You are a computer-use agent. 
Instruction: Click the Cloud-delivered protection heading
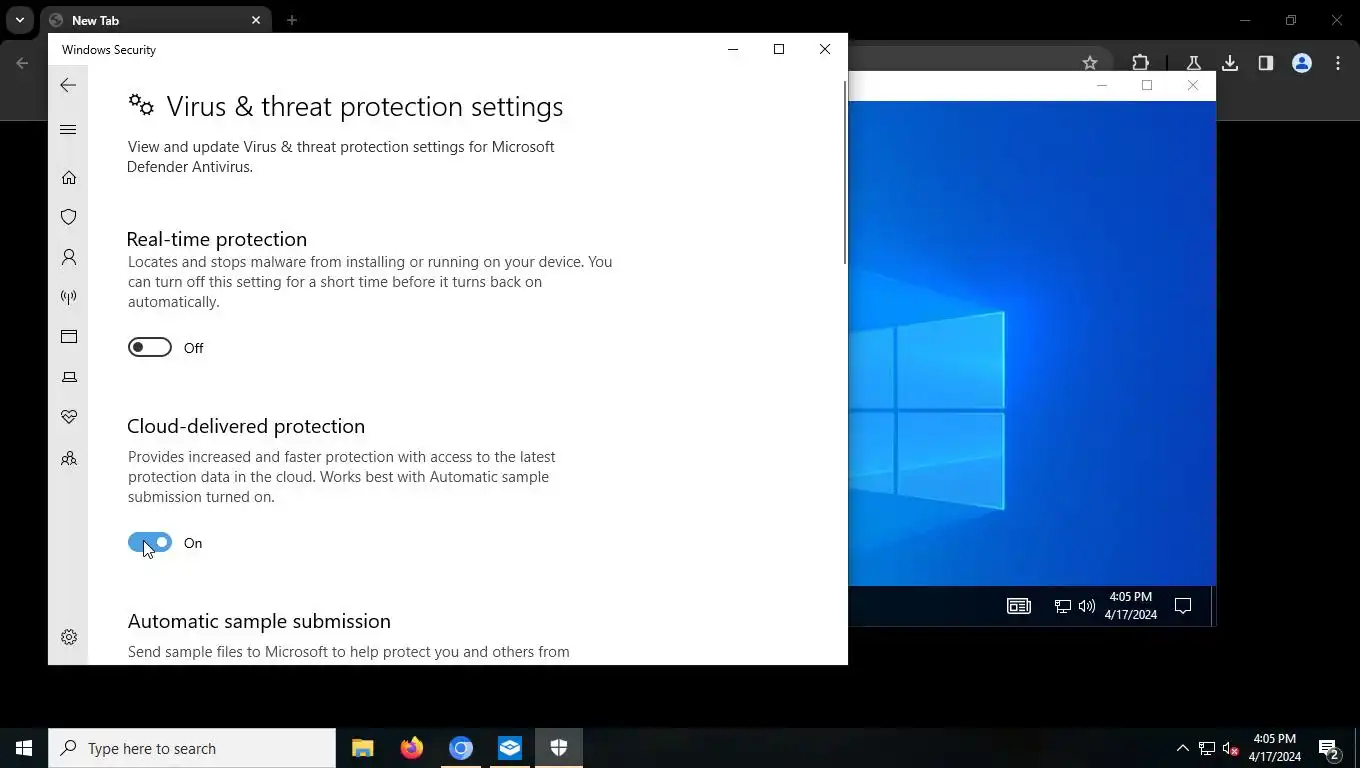coord(246,426)
